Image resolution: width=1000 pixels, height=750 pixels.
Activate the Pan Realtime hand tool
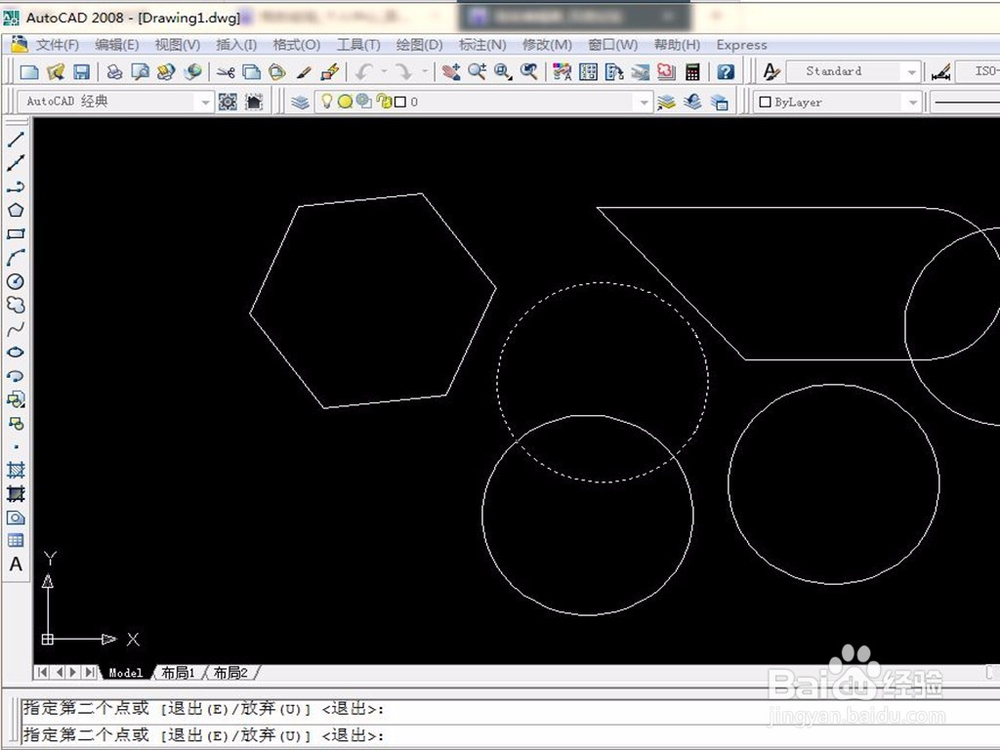451,71
